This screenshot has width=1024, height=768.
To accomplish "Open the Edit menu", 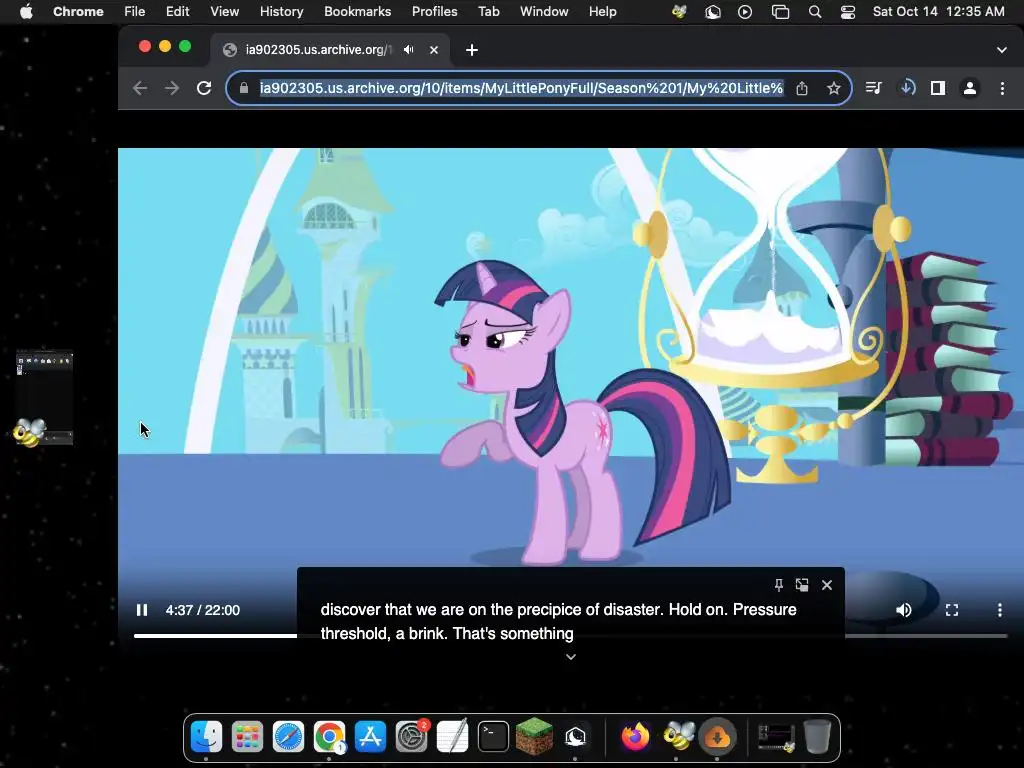I will [178, 12].
